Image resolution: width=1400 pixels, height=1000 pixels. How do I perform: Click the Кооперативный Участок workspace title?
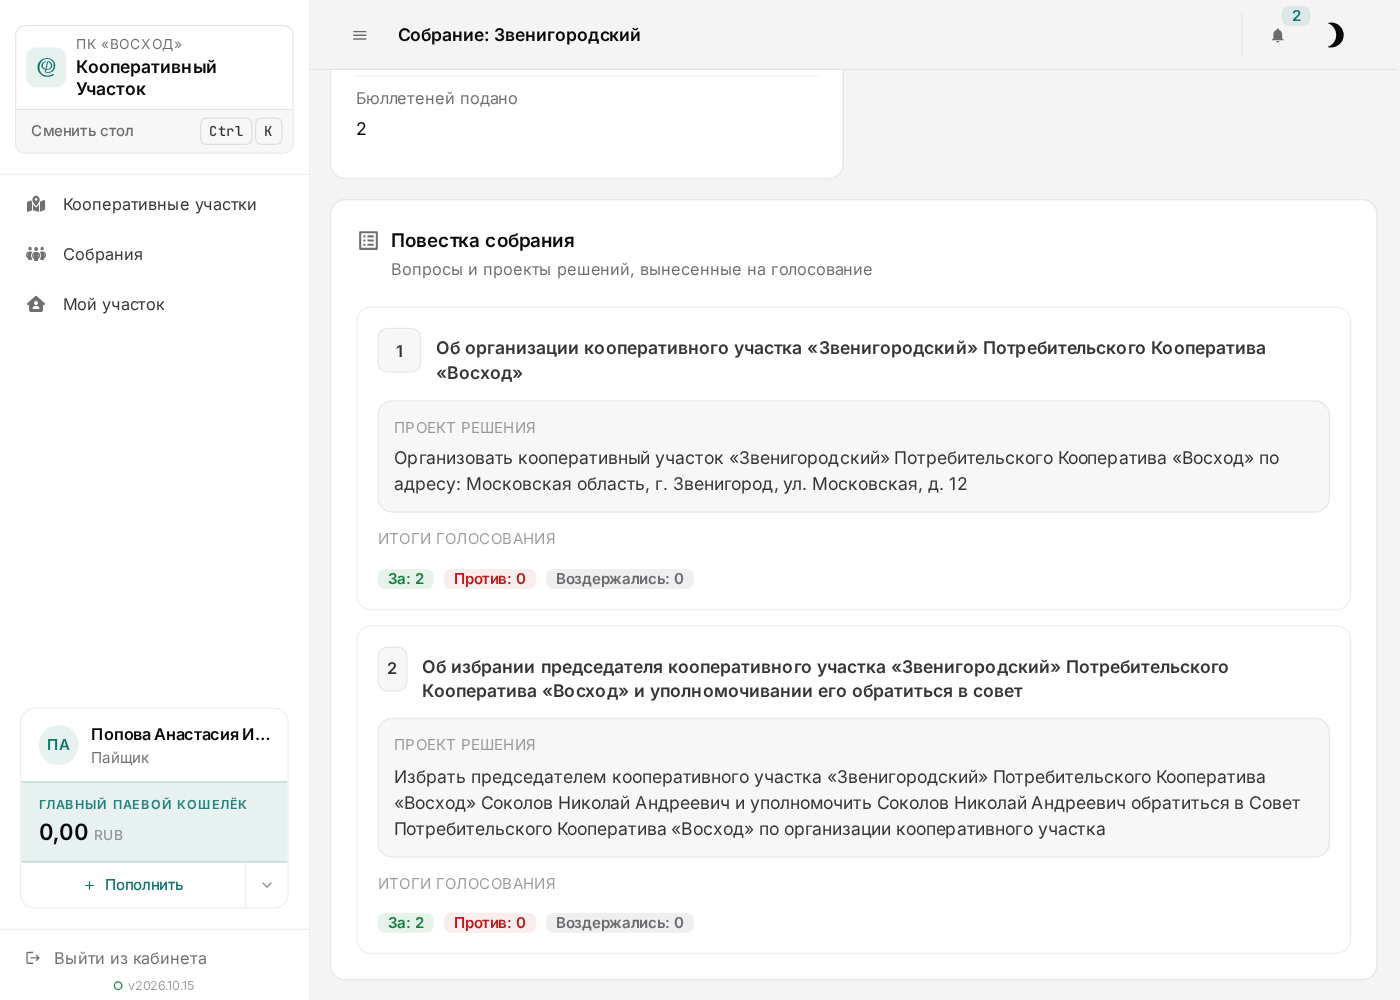tap(146, 78)
